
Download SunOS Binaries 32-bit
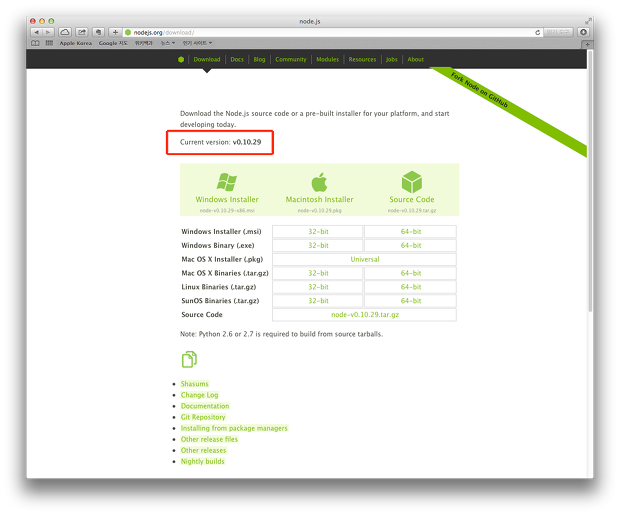tap(318, 301)
